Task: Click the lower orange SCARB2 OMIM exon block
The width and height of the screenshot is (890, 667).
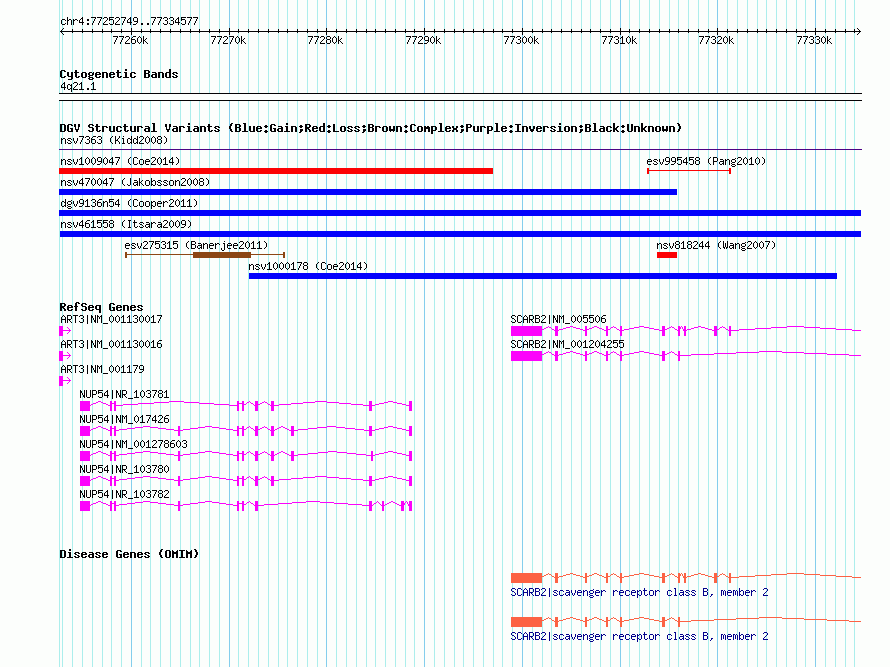Action: pyautogui.click(x=526, y=622)
